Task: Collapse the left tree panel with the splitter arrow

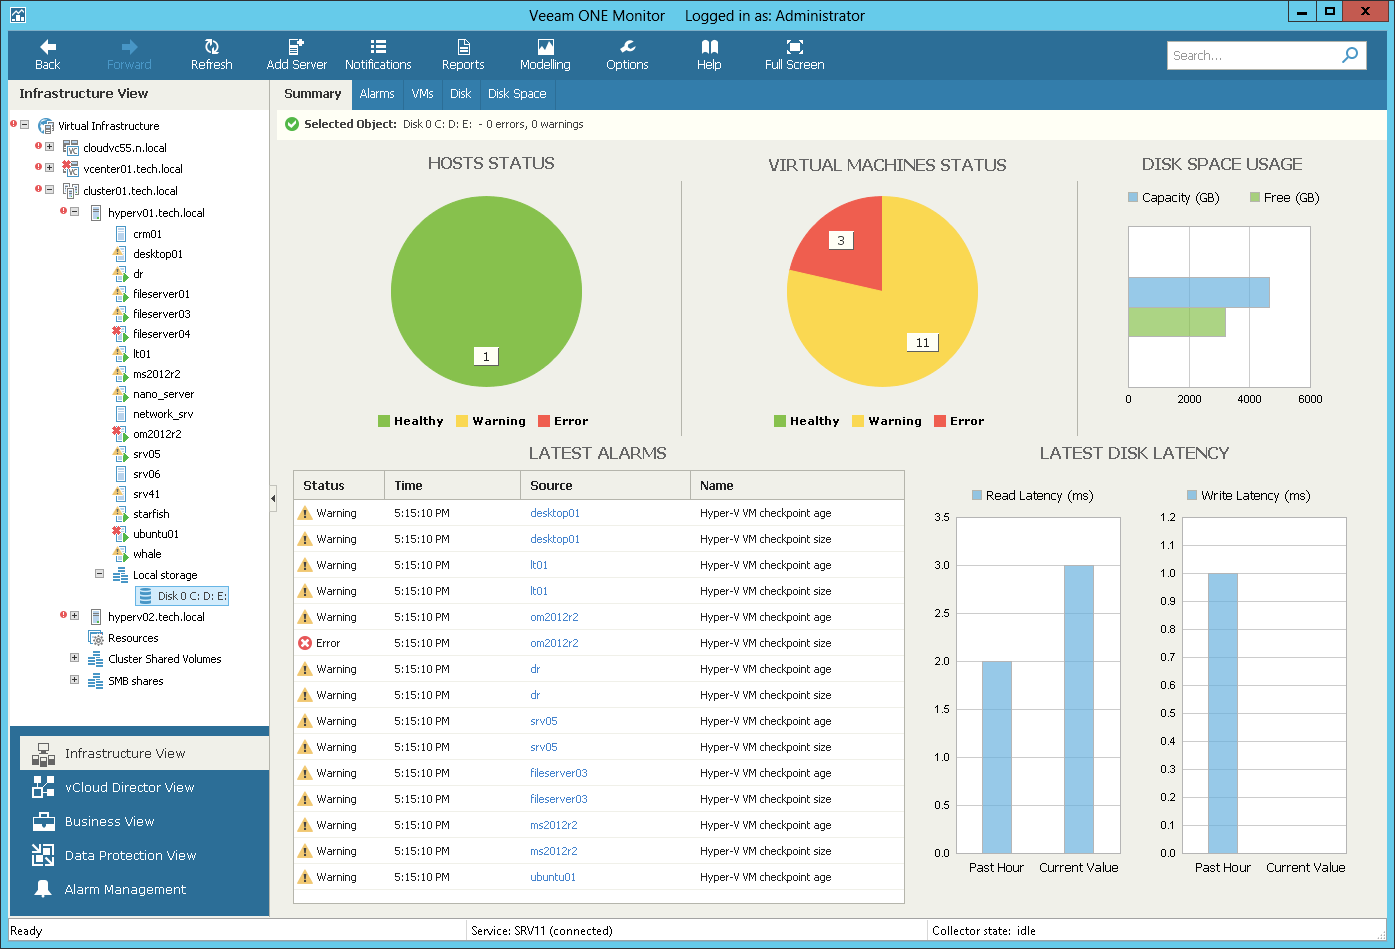Action: (x=273, y=498)
